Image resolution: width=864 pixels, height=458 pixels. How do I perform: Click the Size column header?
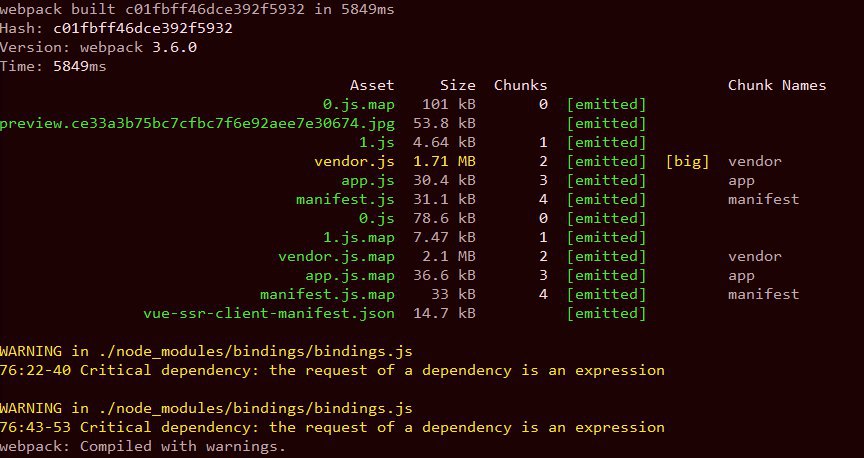click(x=457, y=85)
